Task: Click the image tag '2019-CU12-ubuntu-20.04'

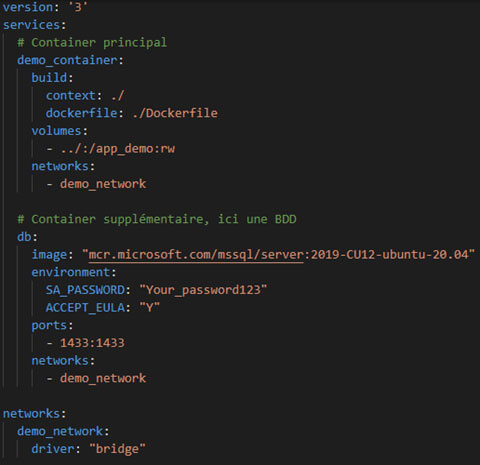Action: (389, 255)
